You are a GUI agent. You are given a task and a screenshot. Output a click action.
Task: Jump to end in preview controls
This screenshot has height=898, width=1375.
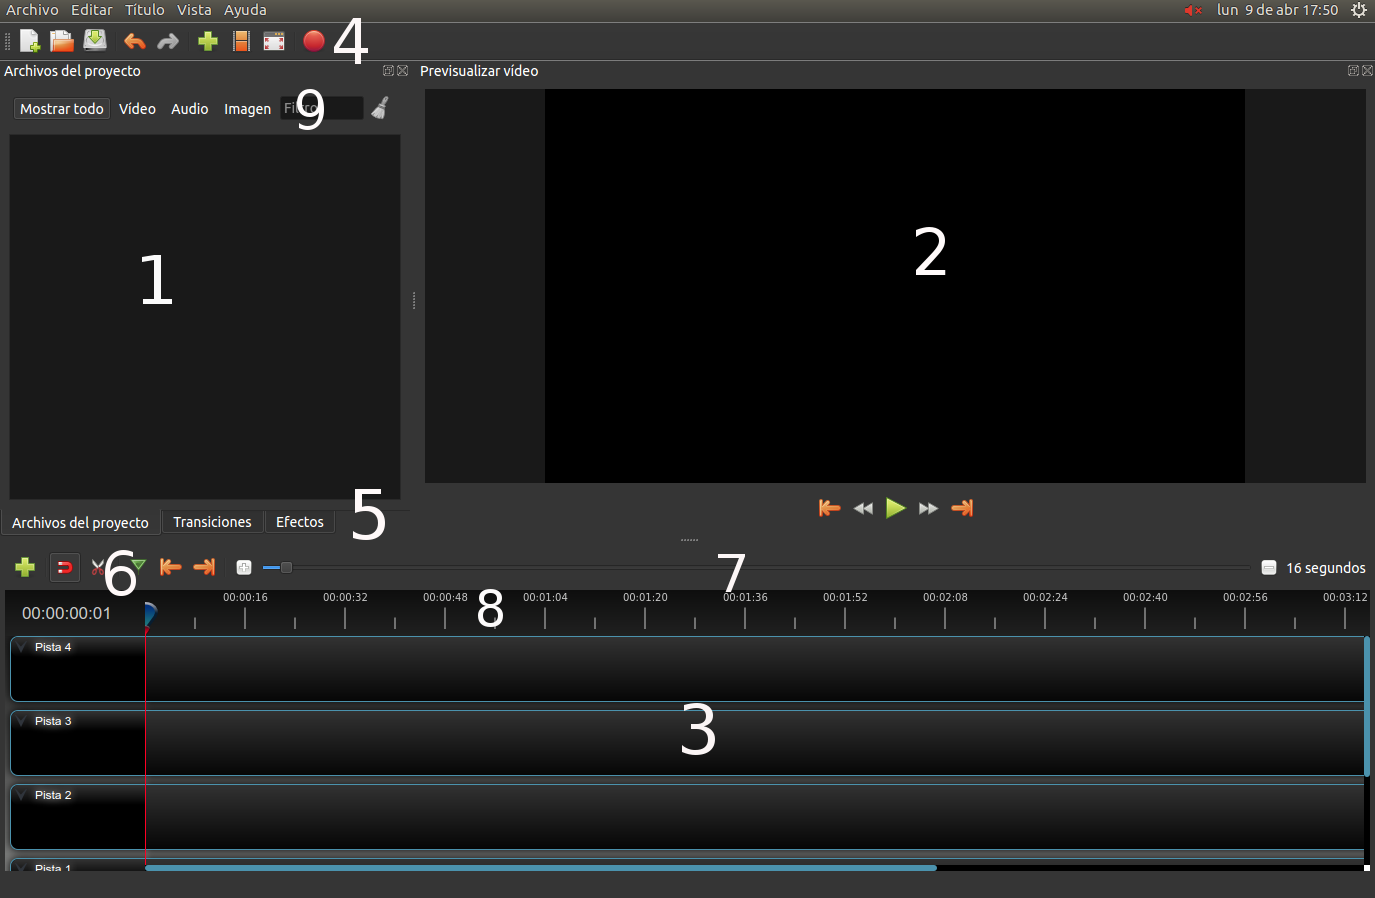pos(962,508)
